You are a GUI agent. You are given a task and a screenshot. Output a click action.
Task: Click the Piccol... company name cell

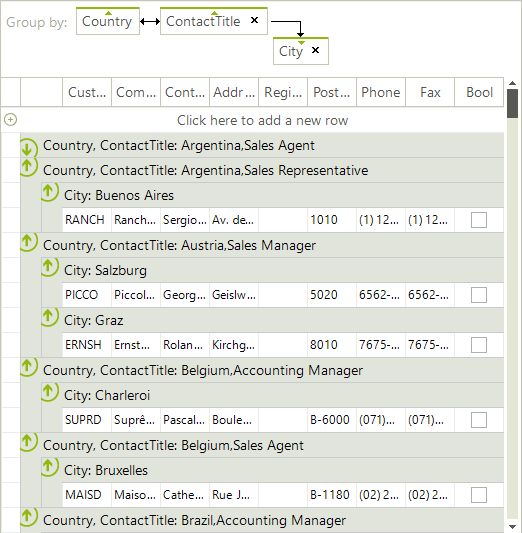136,295
